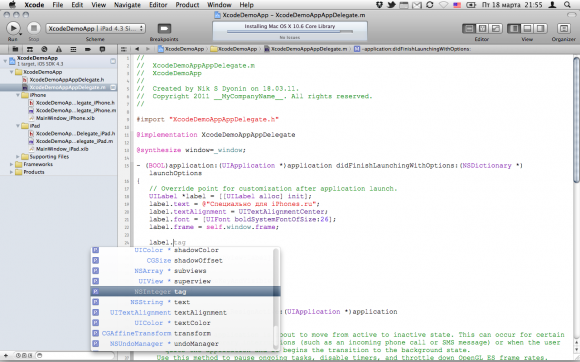Switch to the Assistant editor
Image resolution: width=580 pixels, height=362 pixels.
[482, 28]
